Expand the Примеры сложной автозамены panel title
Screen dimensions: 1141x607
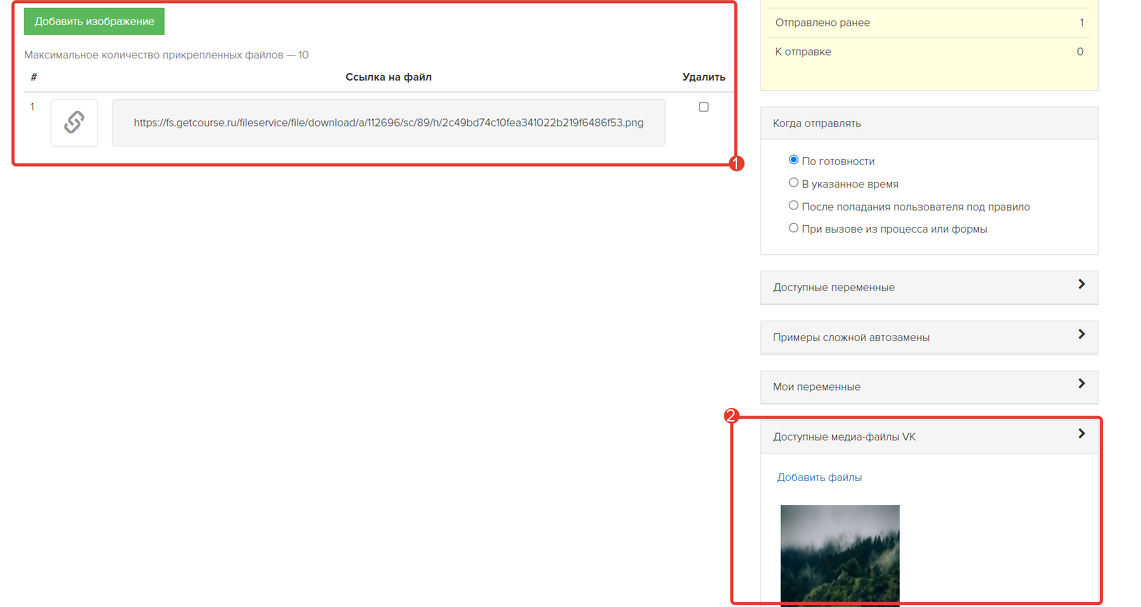click(851, 338)
